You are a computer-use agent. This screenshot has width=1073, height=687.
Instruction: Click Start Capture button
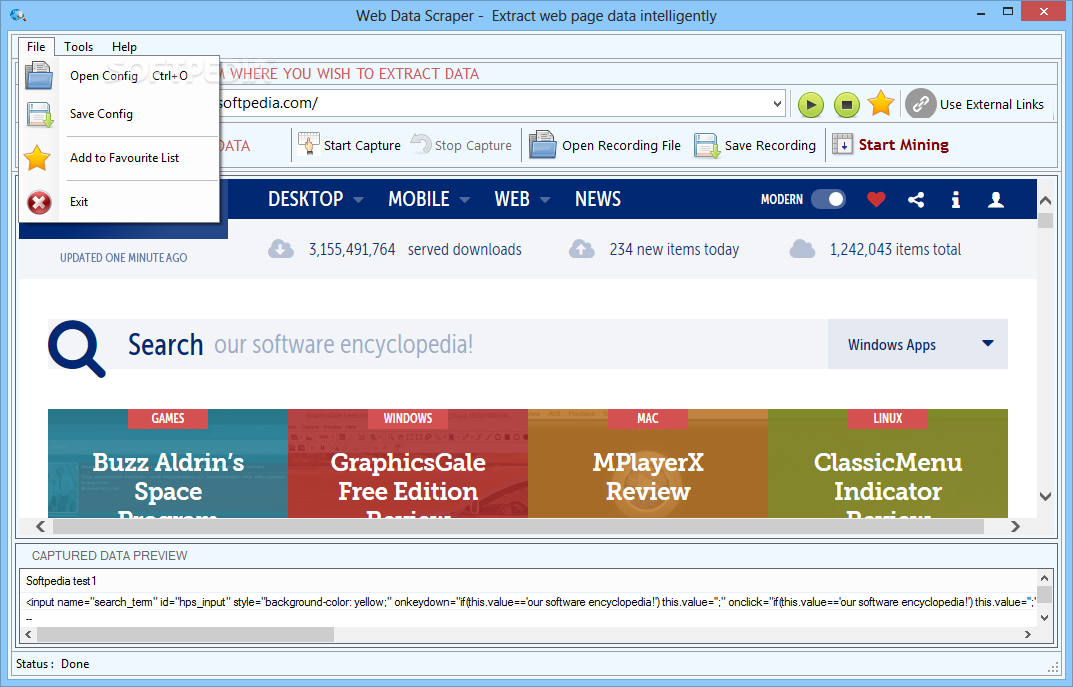[350, 145]
